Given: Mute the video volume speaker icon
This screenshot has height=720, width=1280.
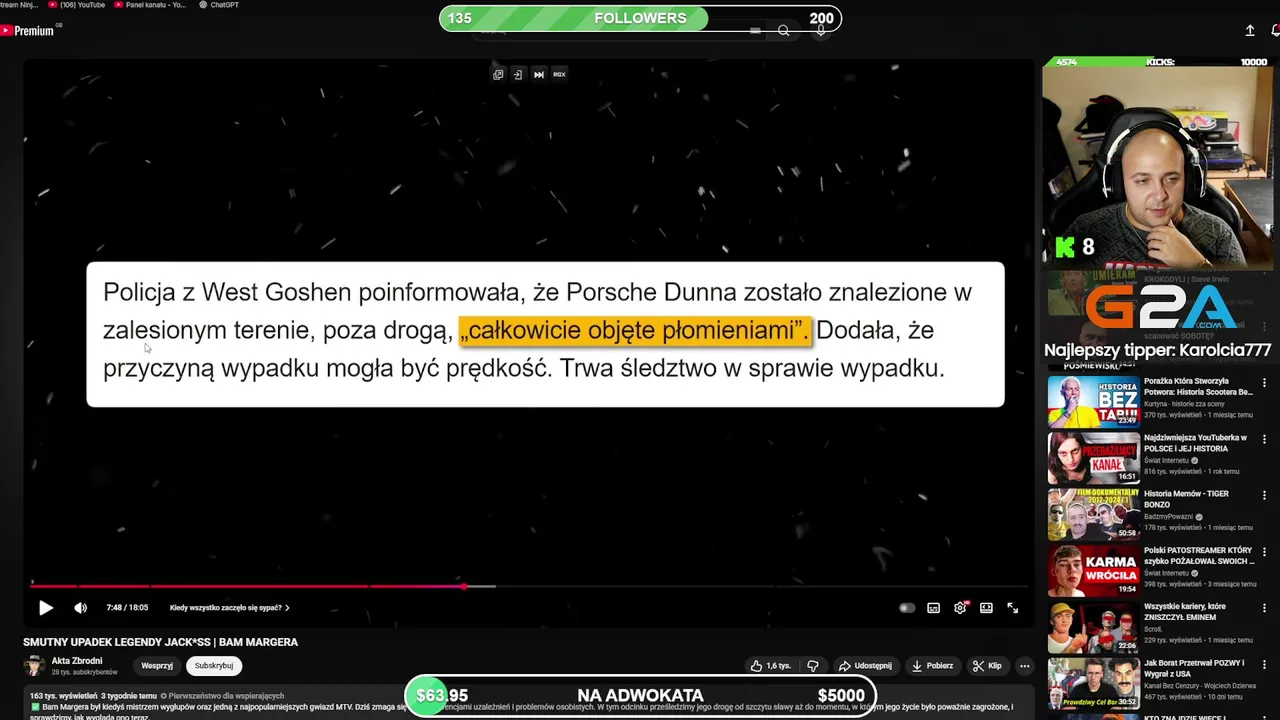Looking at the screenshot, I should coord(80,607).
